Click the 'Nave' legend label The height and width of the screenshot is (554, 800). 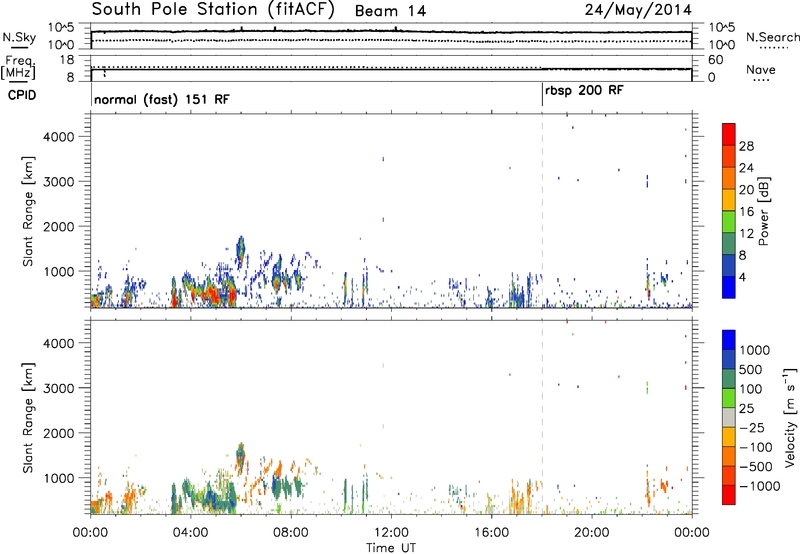761,69
